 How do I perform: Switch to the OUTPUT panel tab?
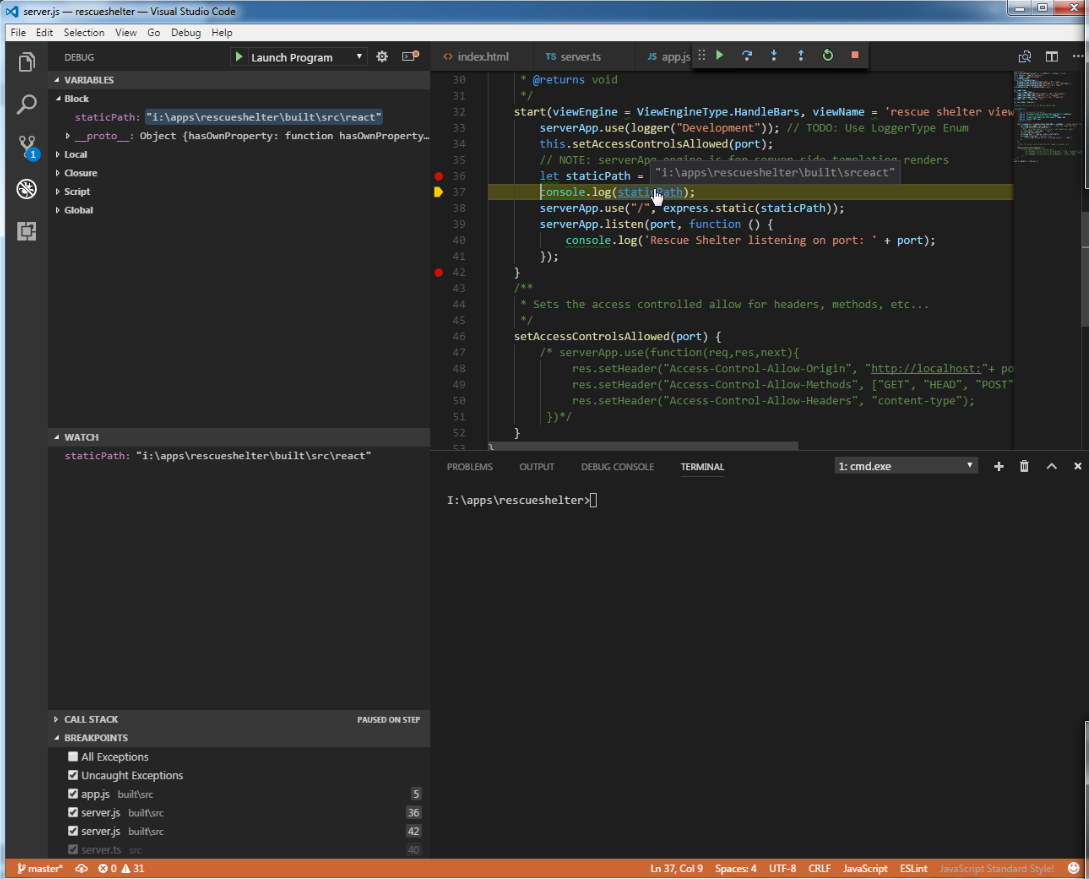coord(537,467)
